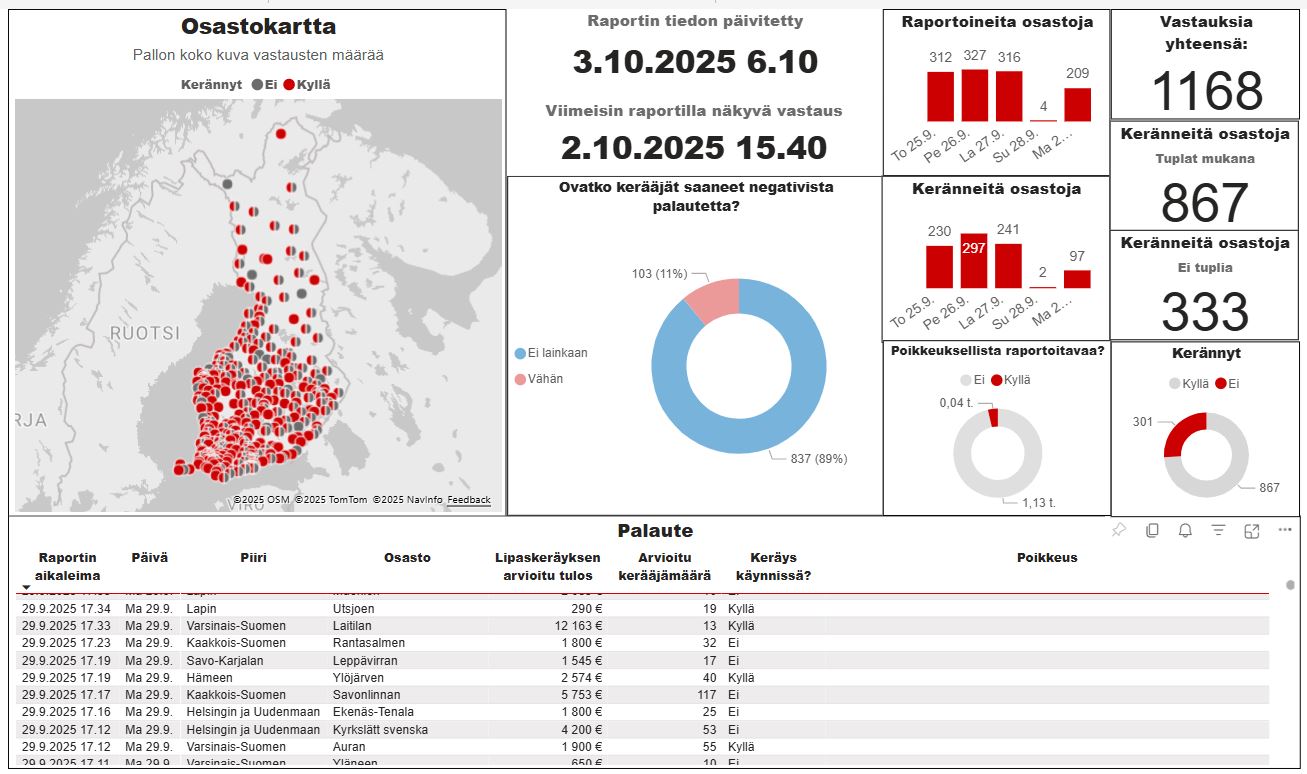Screen dimensions: 1307x774
Task: Click sort arrow under Raportin aikaleima
Action: pyautogui.click(x=27, y=588)
